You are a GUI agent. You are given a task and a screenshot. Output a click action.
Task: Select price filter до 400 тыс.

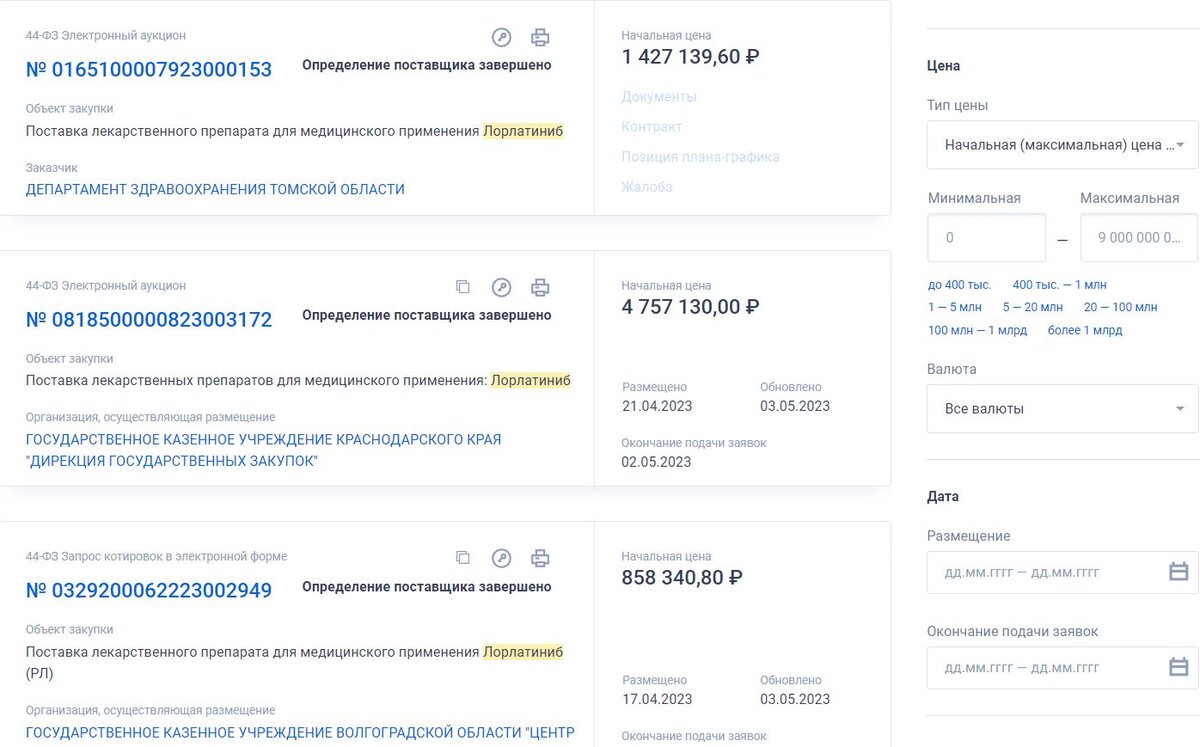pos(960,284)
